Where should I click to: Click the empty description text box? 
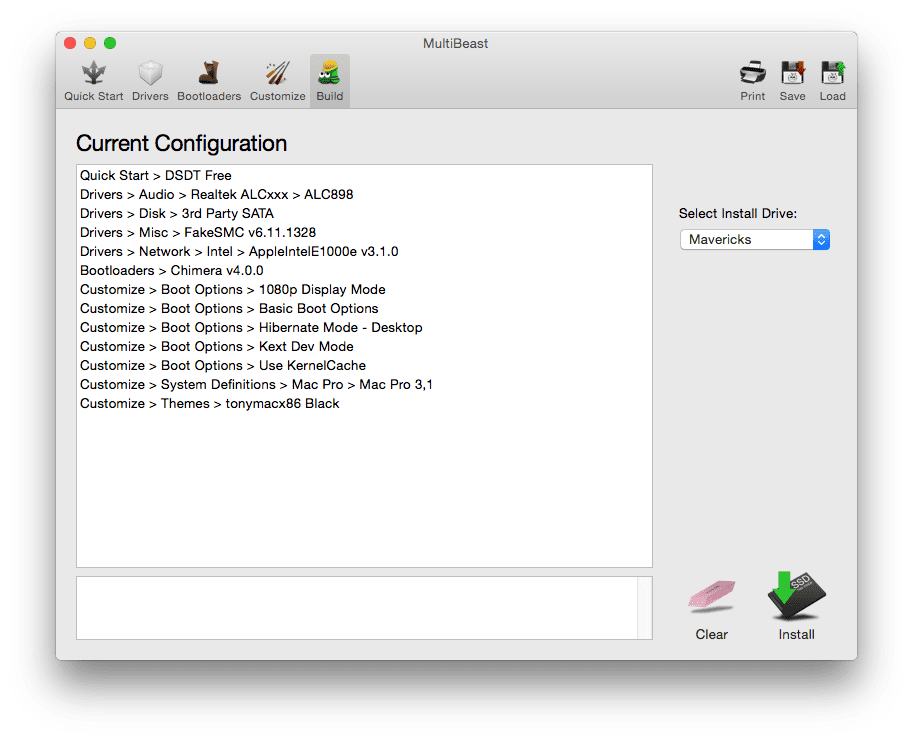tap(356, 608)
